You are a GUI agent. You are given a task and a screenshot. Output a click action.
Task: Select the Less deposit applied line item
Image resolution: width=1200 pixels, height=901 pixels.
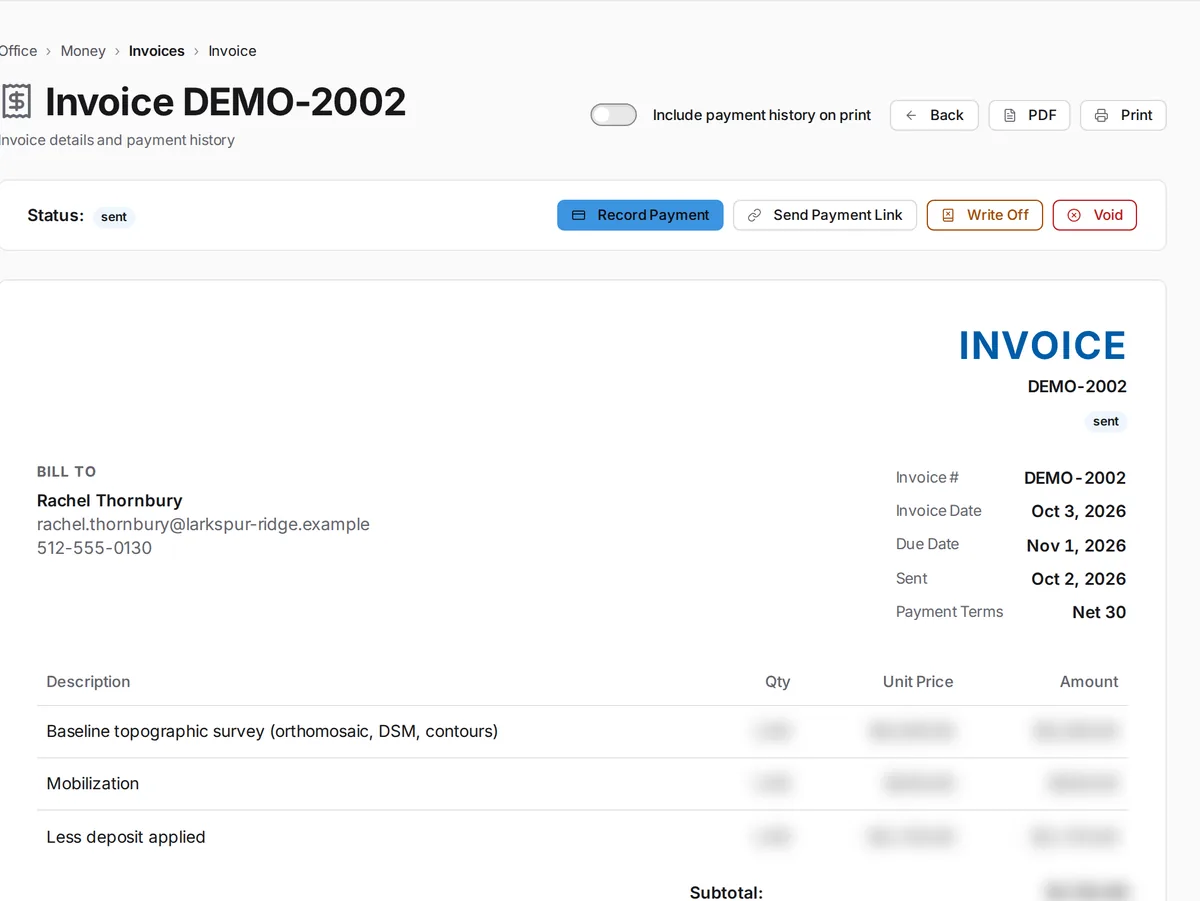point(582,837)
